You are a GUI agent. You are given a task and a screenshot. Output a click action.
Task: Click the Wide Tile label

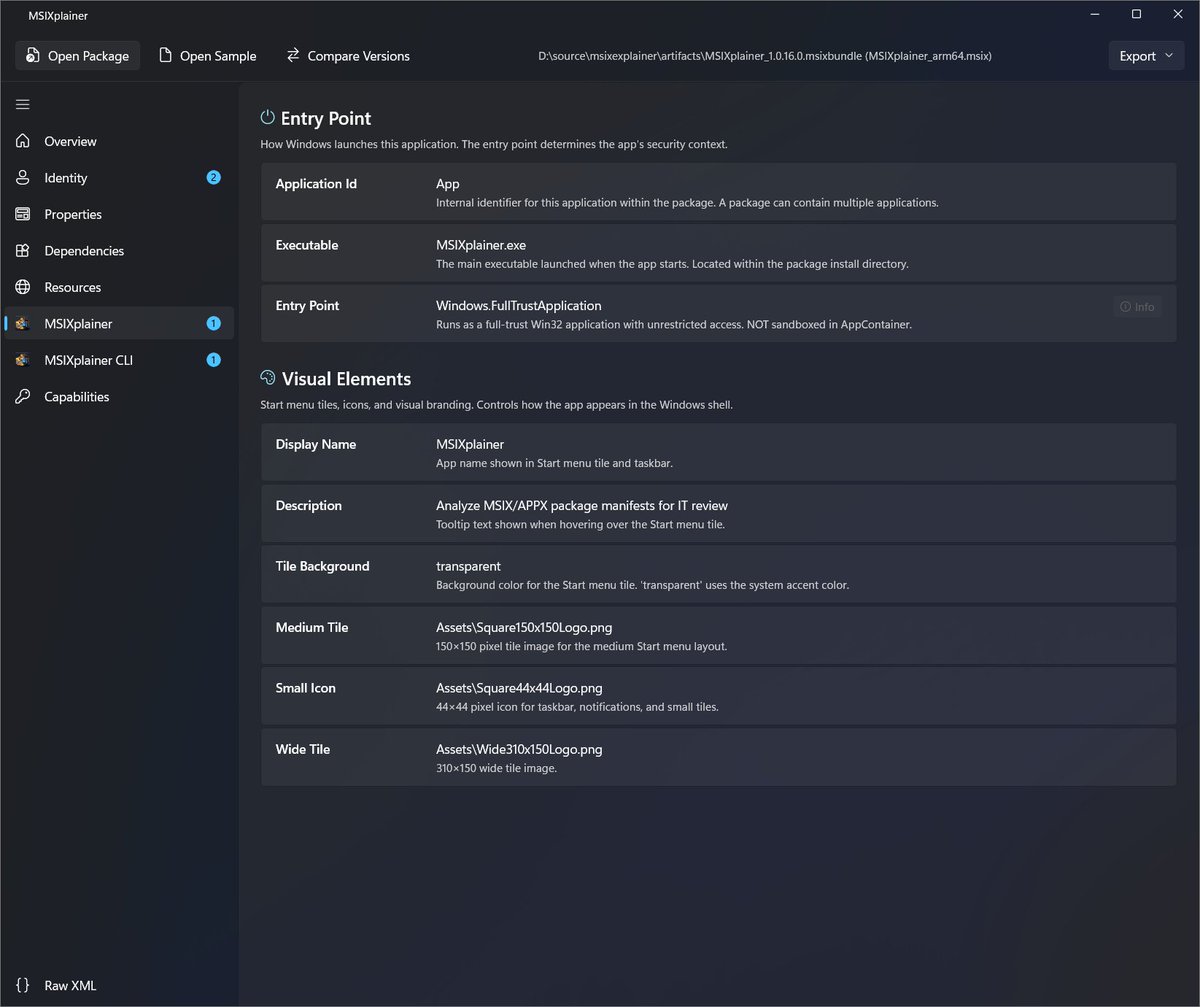pyautogui.click(x=303, y=749)
